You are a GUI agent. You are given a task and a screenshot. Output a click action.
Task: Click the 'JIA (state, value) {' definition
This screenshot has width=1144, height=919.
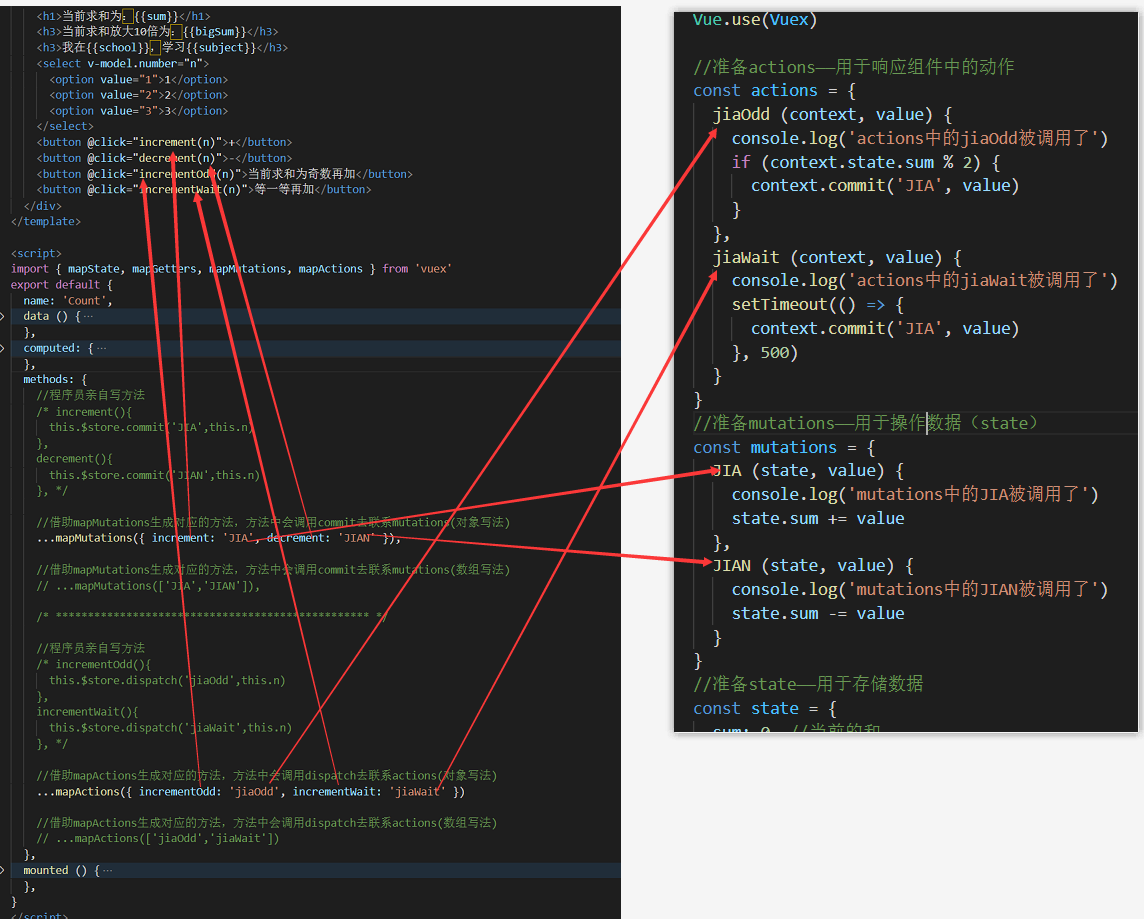pyautogui.click(x=808, y=471)
